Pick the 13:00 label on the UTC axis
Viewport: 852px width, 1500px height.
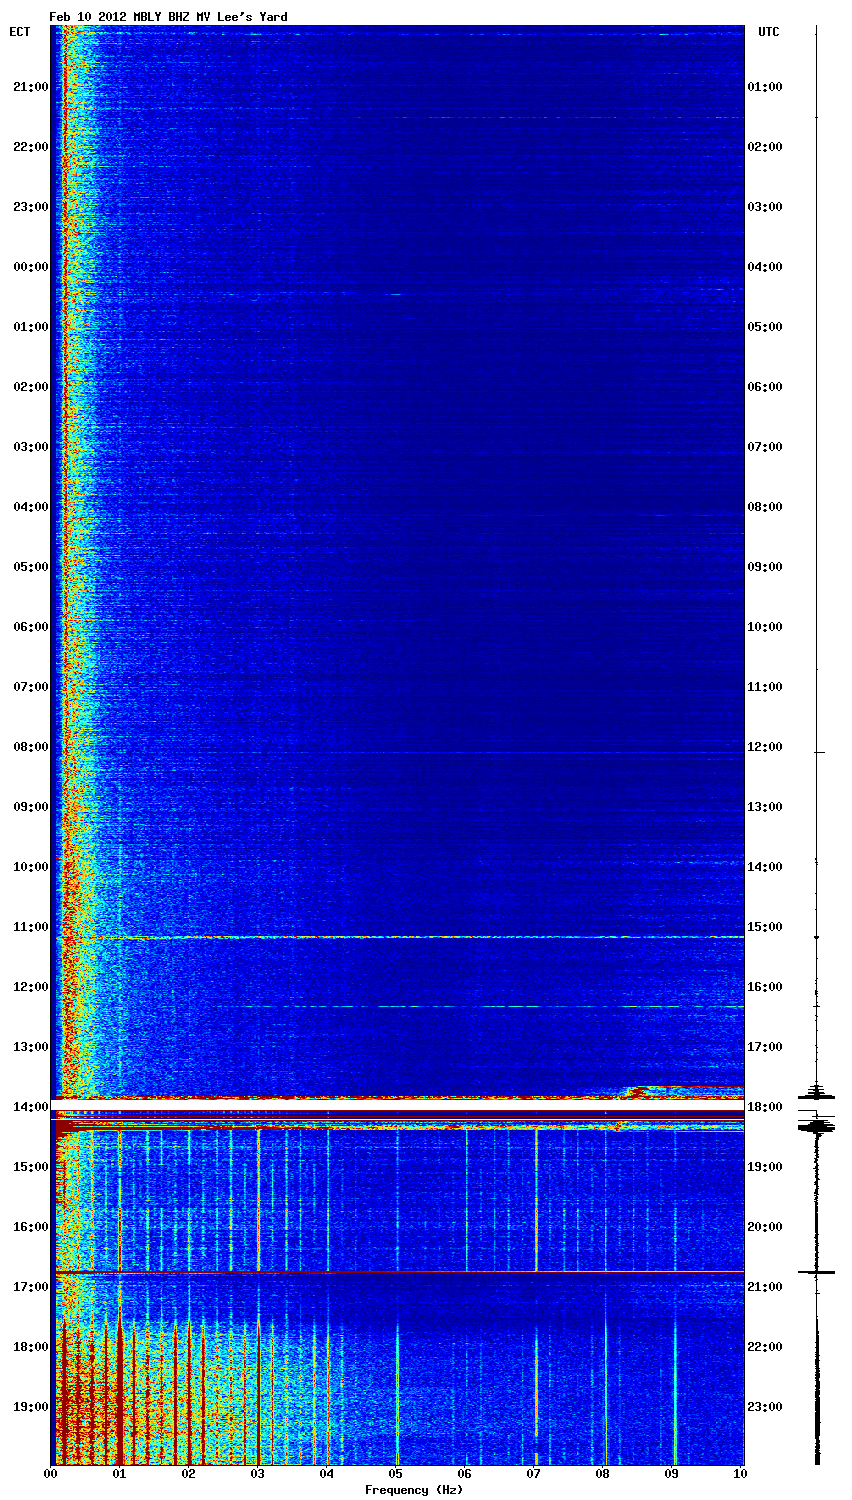click(x=765, y=807)
